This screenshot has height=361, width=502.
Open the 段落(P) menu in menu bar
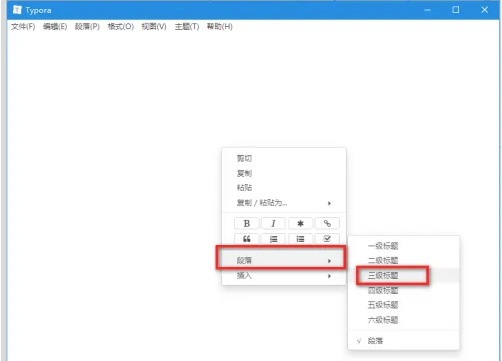tap(87, 26)
